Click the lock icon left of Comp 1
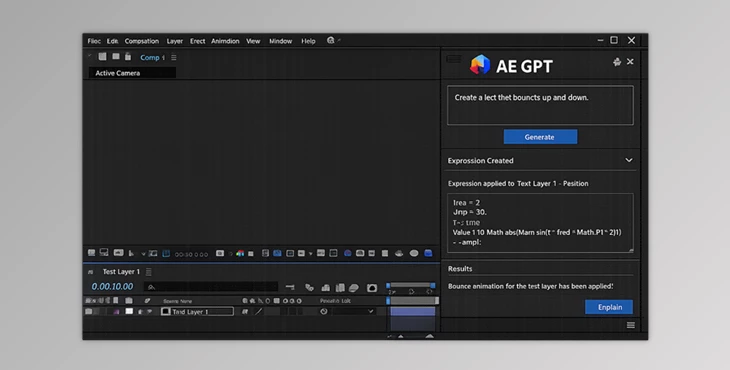 click(128, 57)
